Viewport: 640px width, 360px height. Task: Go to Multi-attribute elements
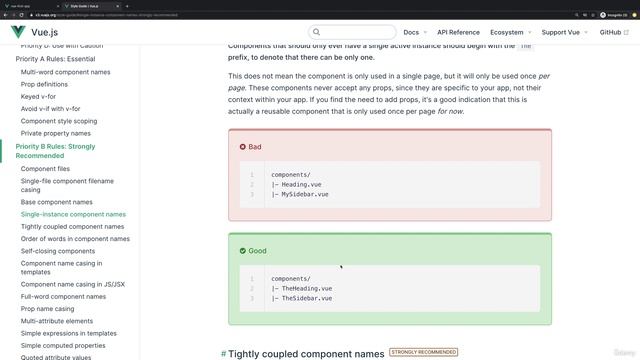pos(57,321)
